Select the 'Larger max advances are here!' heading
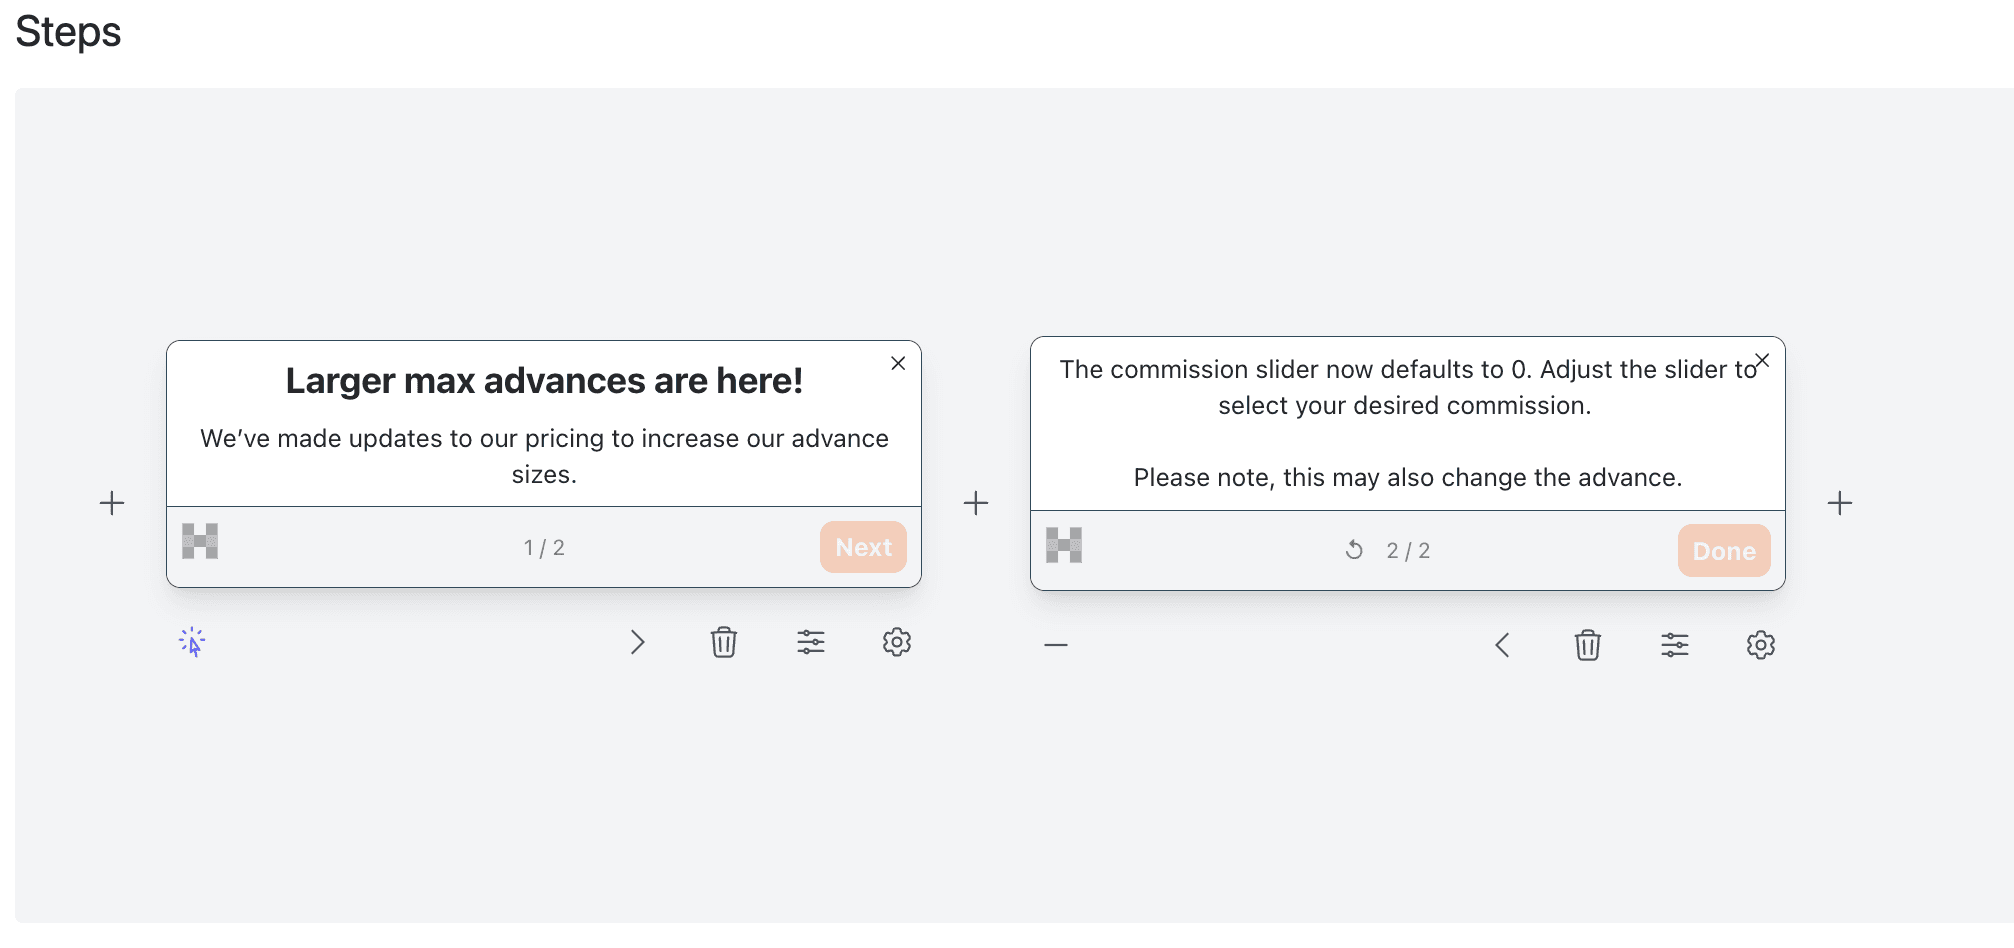This screenshot has width=2014, height=948. pos(544,381)
